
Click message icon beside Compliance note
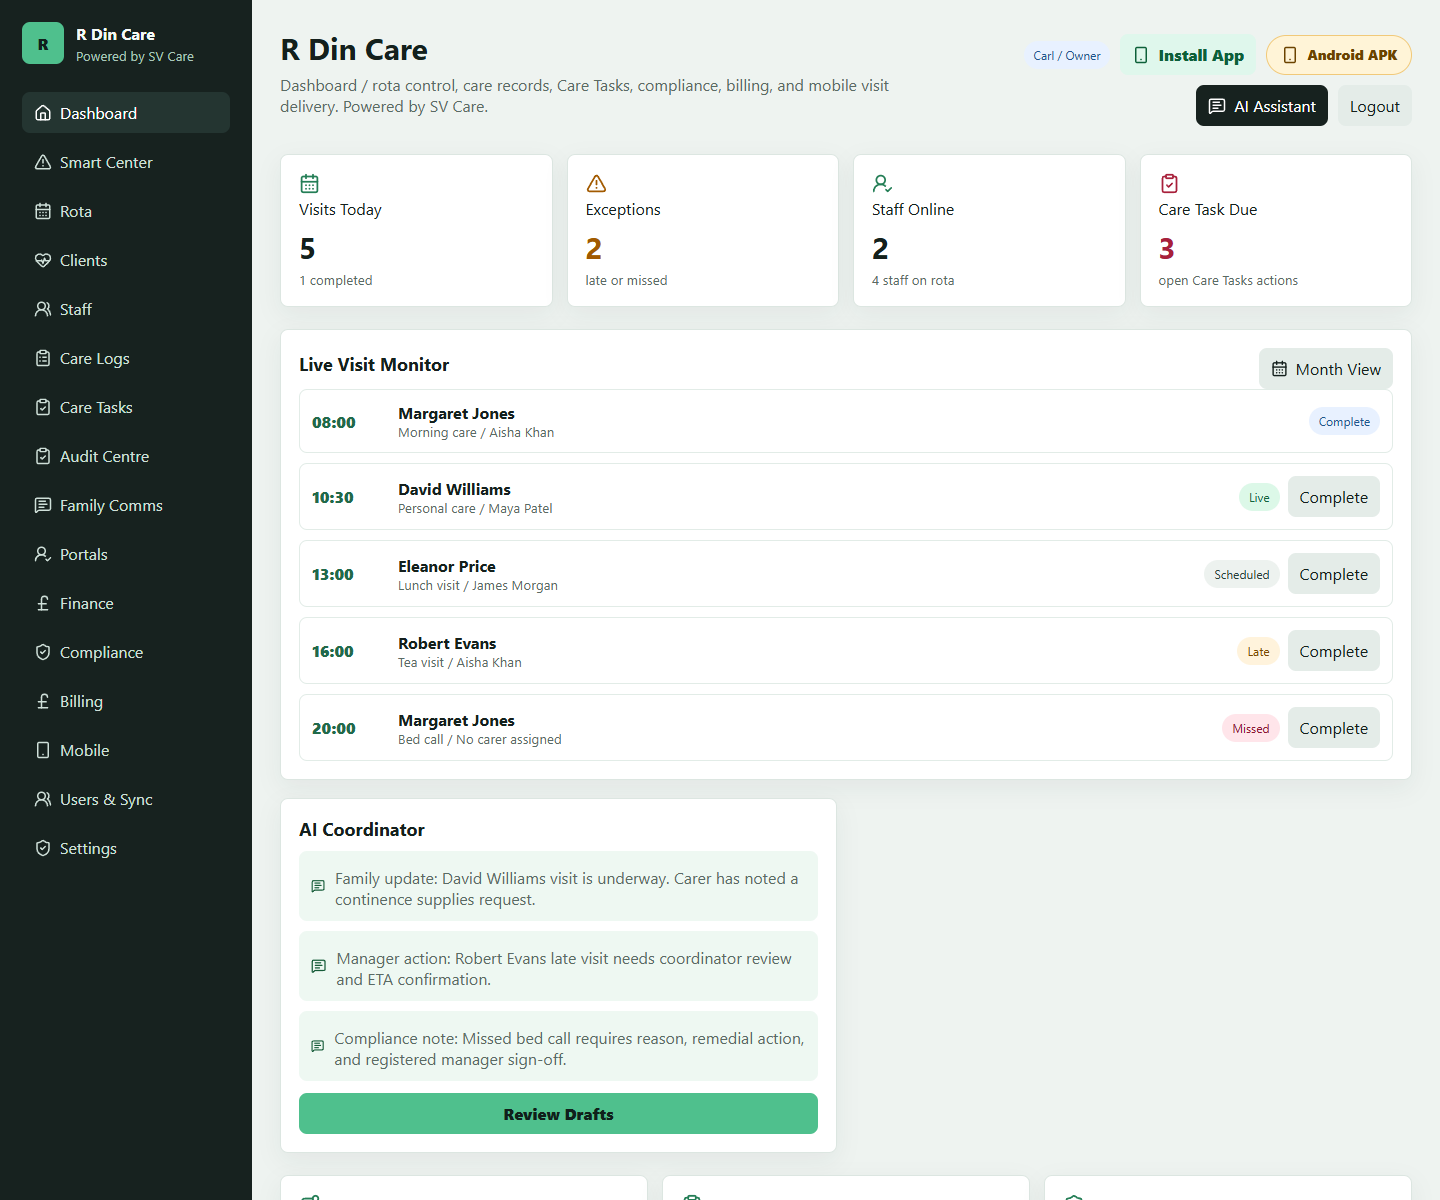(x=317, y=1046)
